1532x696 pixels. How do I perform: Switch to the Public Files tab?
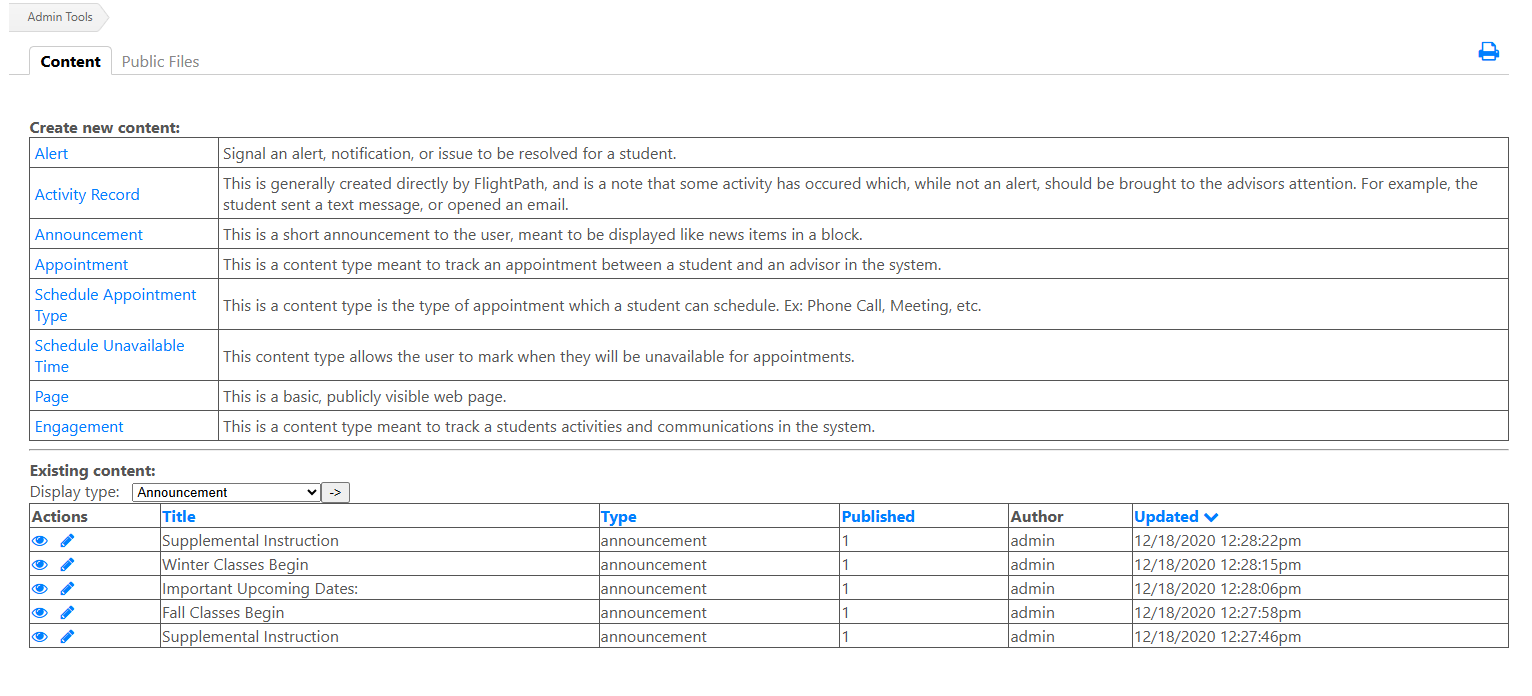click(160, 61)
